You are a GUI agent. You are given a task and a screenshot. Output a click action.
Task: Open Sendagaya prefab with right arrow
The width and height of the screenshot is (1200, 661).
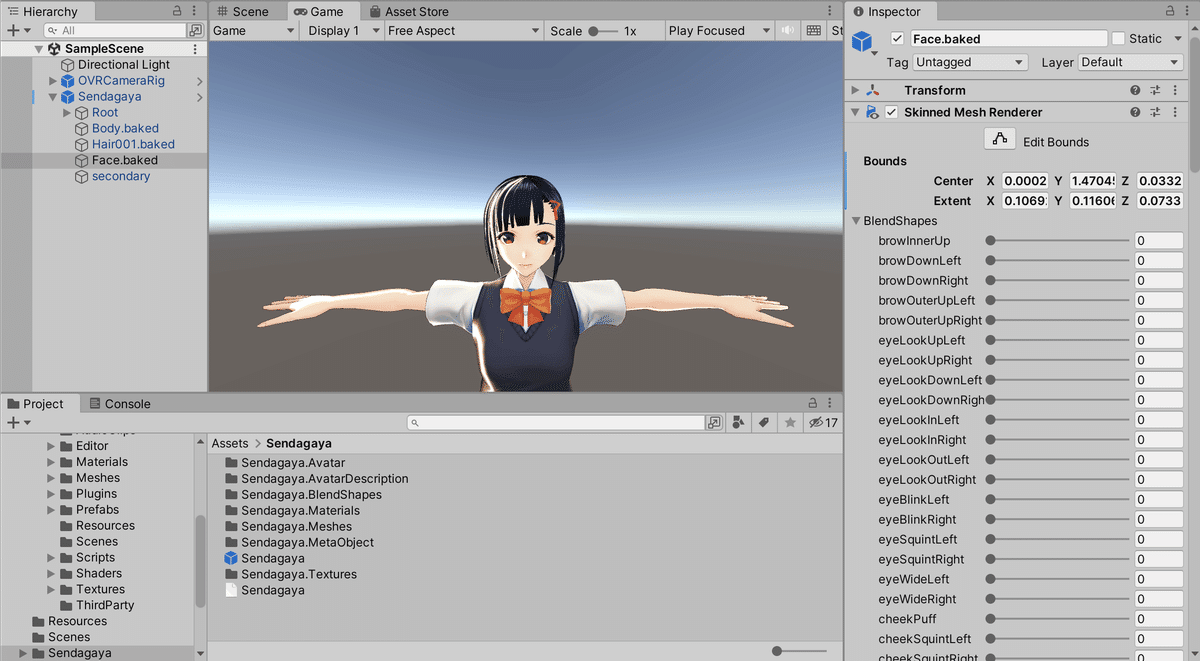click(200, 97)
